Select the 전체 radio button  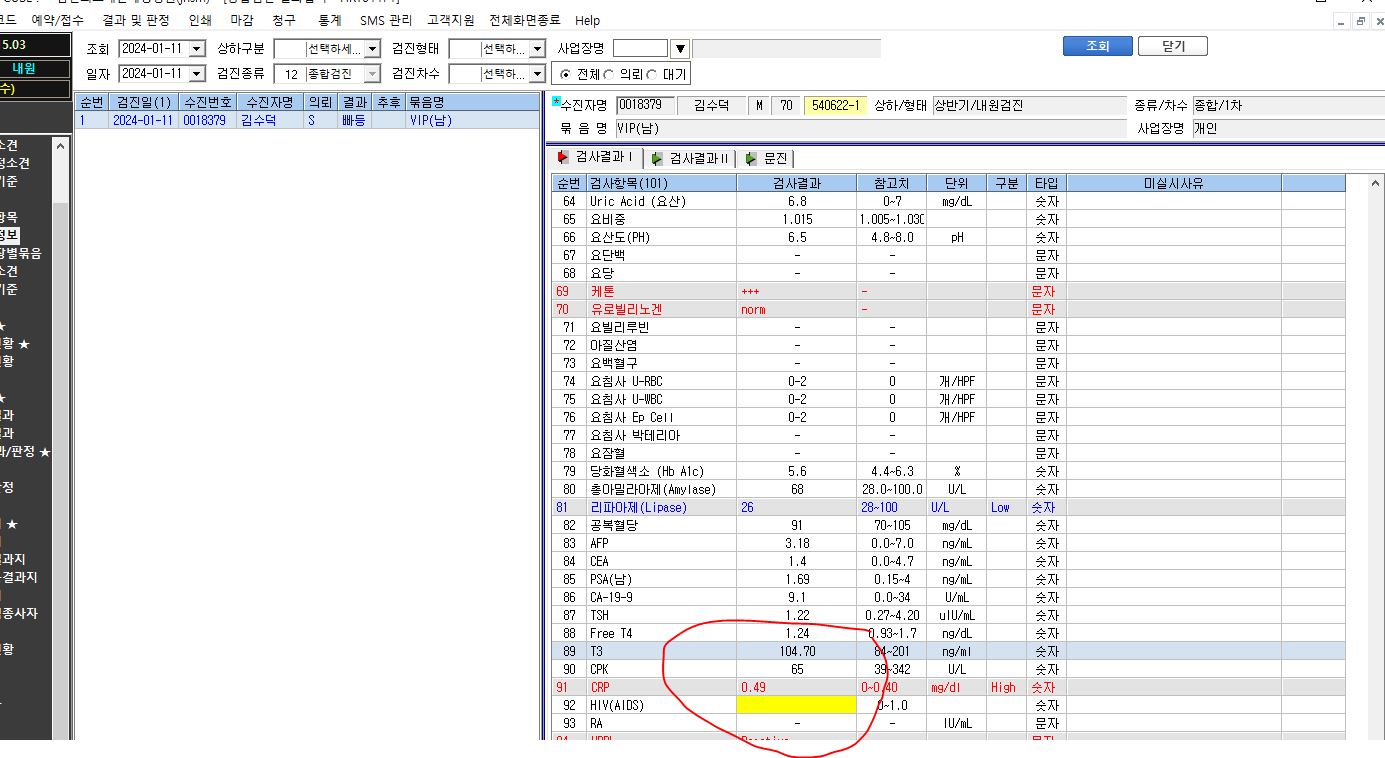[x=566, y=74]
